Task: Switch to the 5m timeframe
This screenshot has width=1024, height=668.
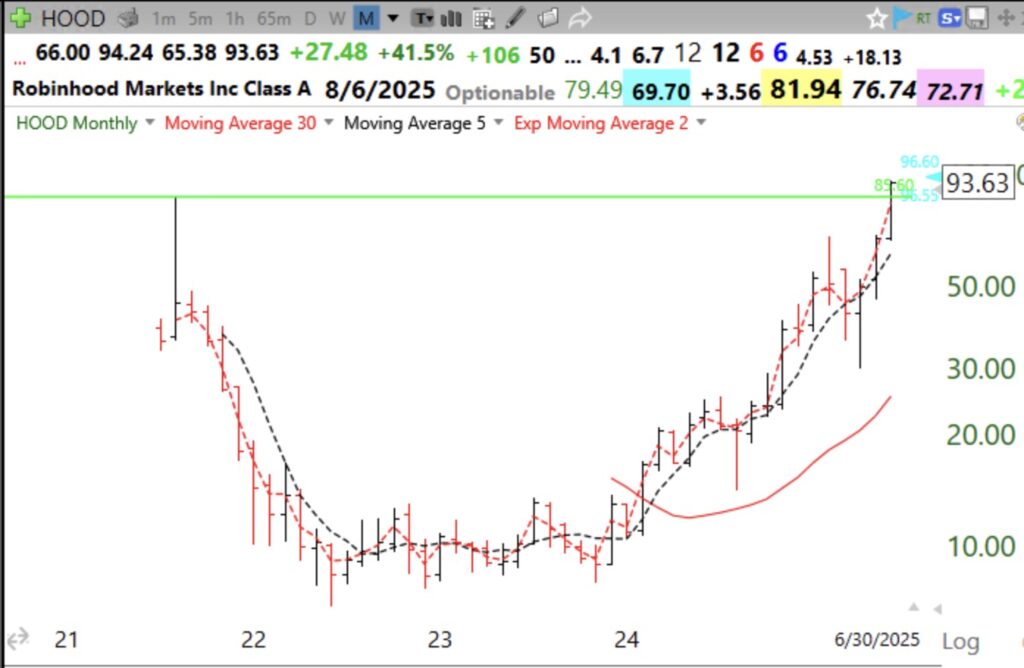Action: [x=200, y=19]
